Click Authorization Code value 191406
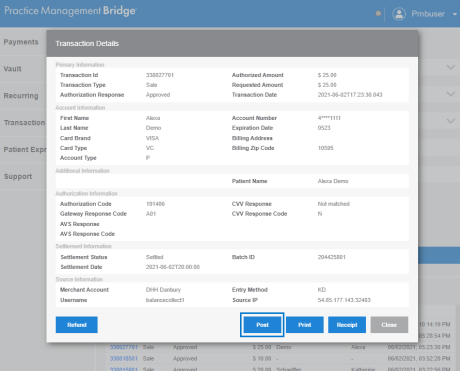 coord(155,204)
